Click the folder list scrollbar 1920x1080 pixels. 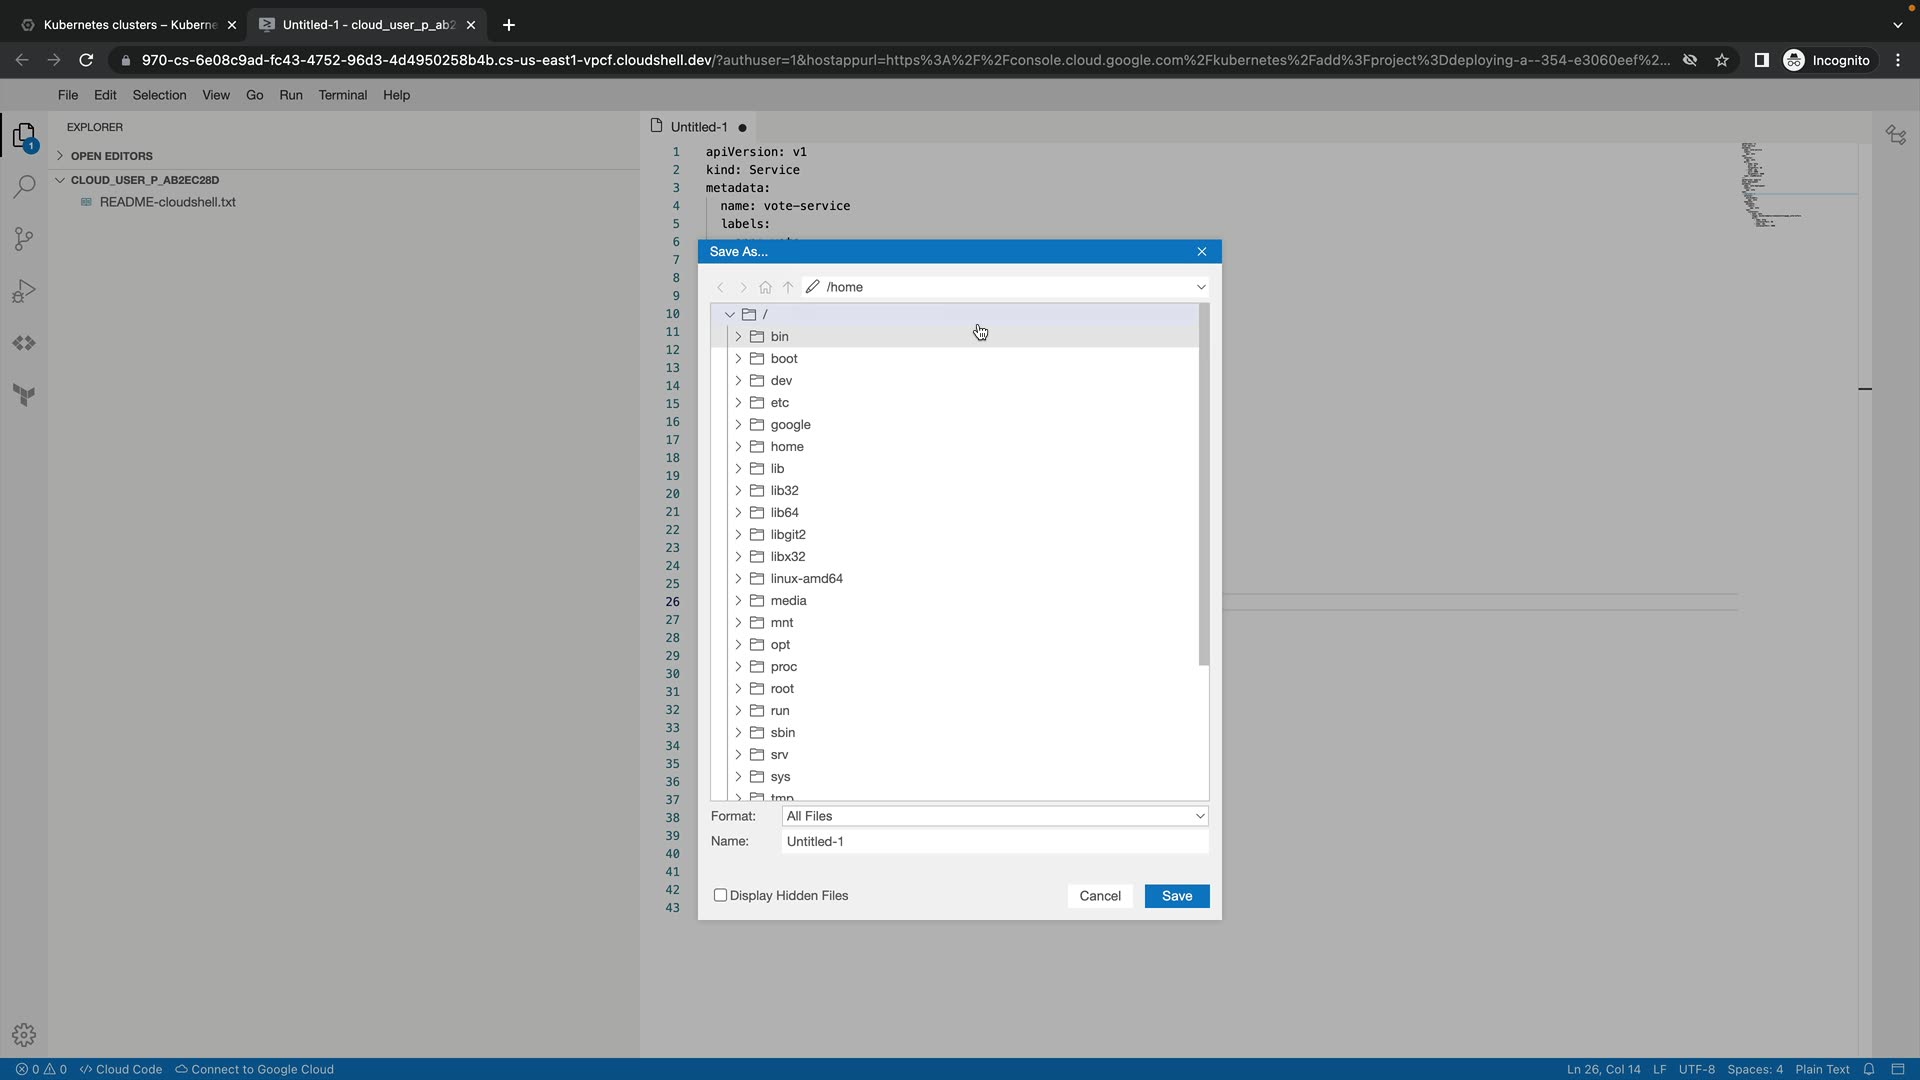point(1203,485)
